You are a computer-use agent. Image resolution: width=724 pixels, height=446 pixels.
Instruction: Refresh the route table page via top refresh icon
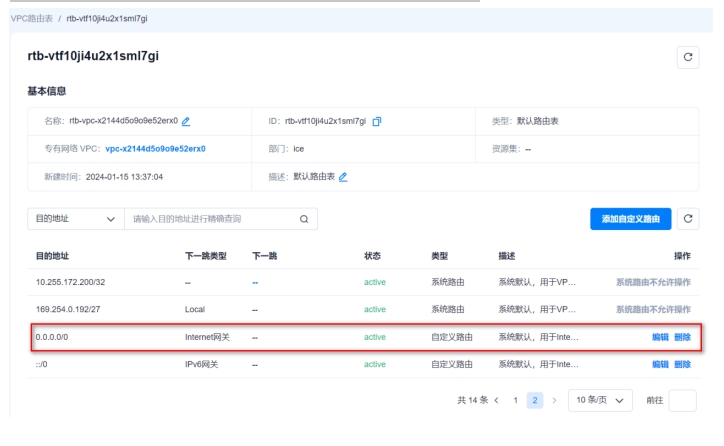[x=688, y=57]
